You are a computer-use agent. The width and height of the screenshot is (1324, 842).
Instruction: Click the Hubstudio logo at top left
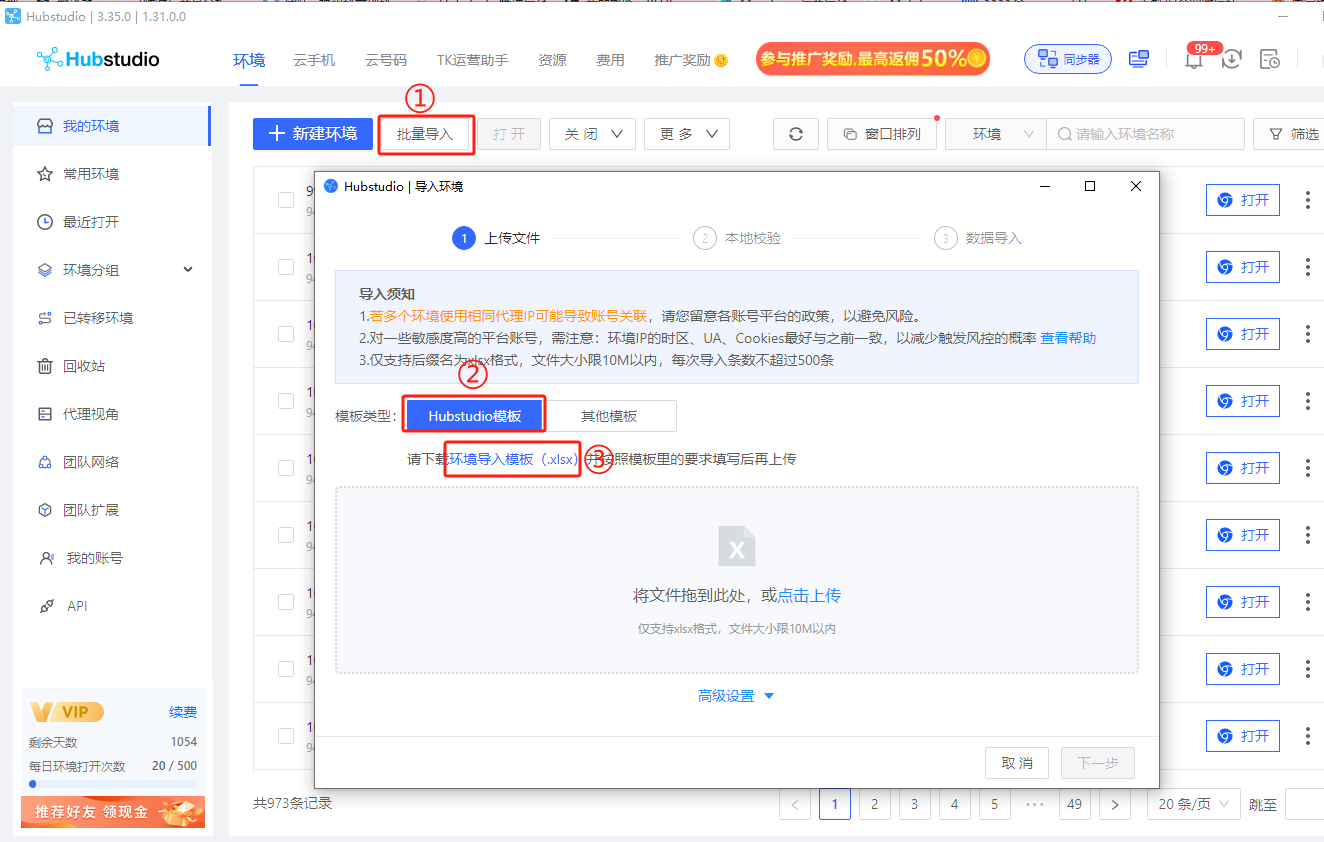pos(98,59)
